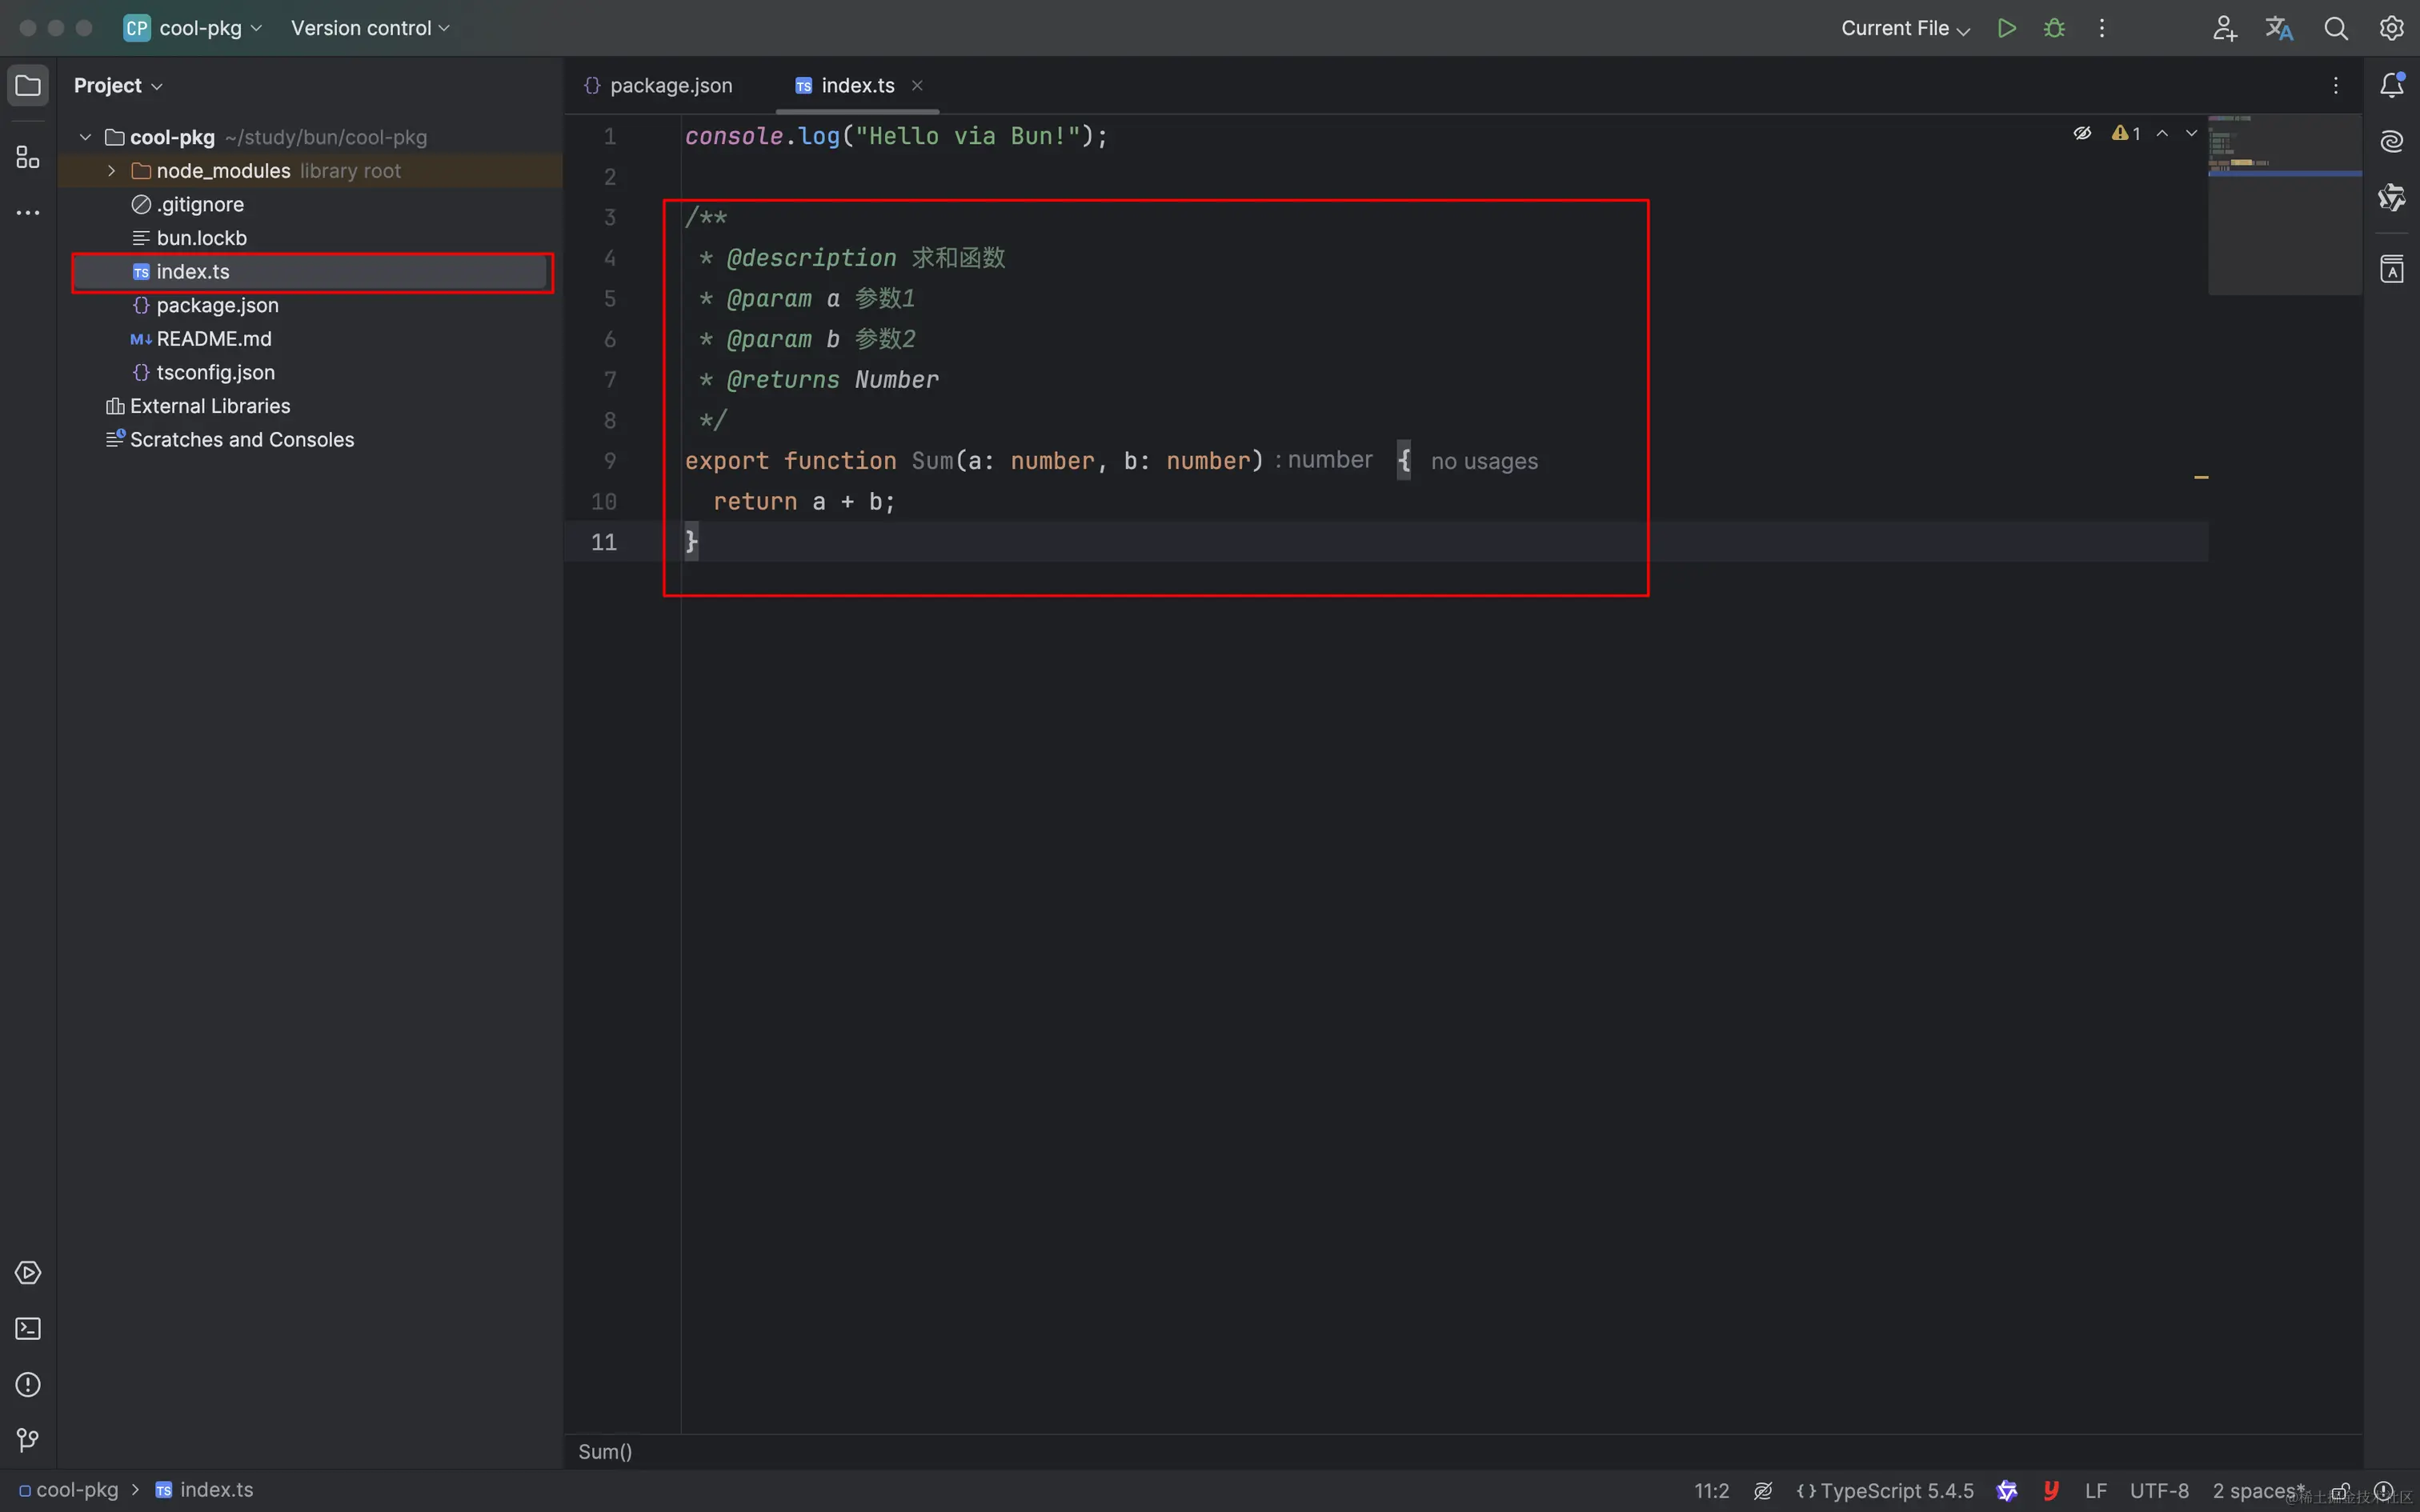This screenshot has height=1512, width=2420.
Task: Open Code With Me icon
Action: pyautogui.click(x=2223, y=28)
